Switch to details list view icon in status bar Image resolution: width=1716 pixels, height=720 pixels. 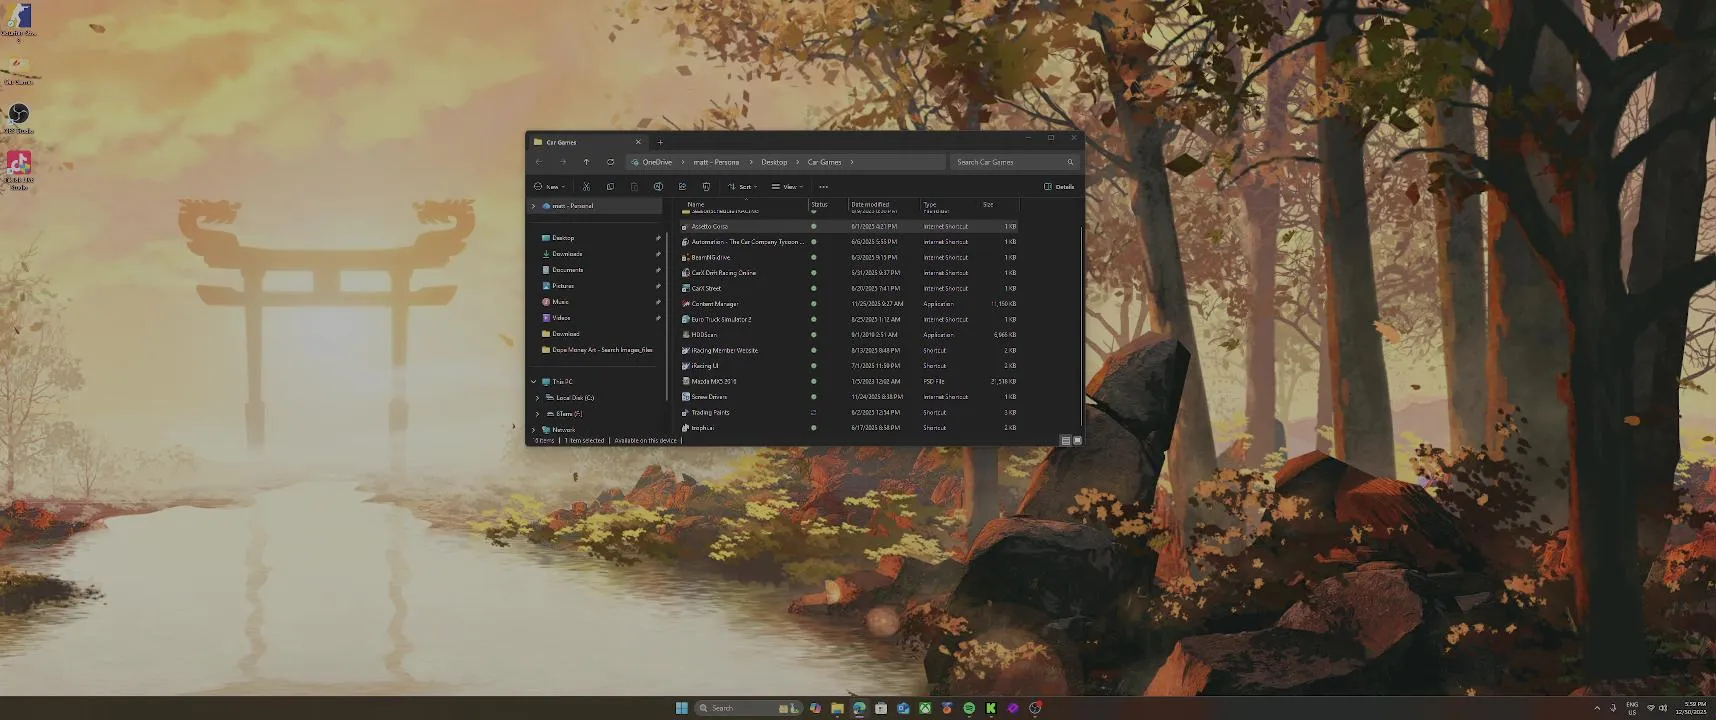tap(1066, 441)
